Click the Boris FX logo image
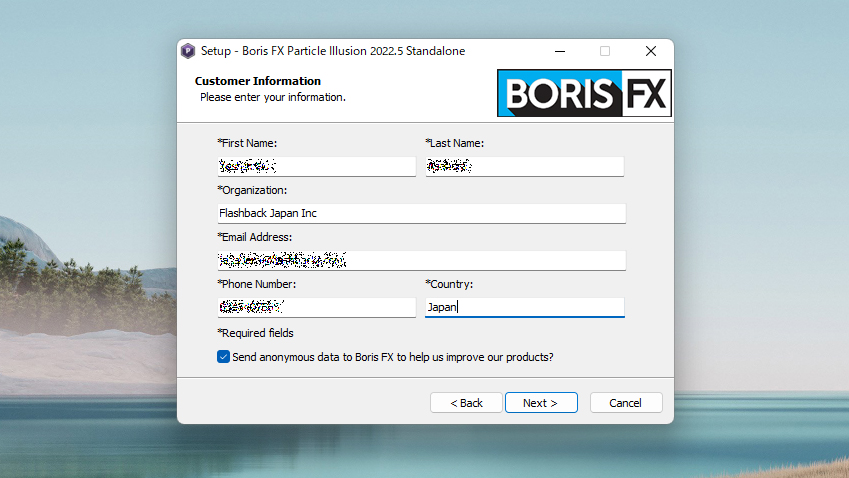 tap(584, 93)
